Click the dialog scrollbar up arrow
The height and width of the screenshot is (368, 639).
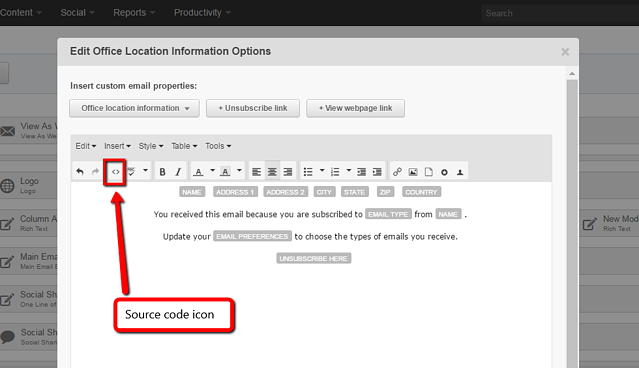[572, 74]
